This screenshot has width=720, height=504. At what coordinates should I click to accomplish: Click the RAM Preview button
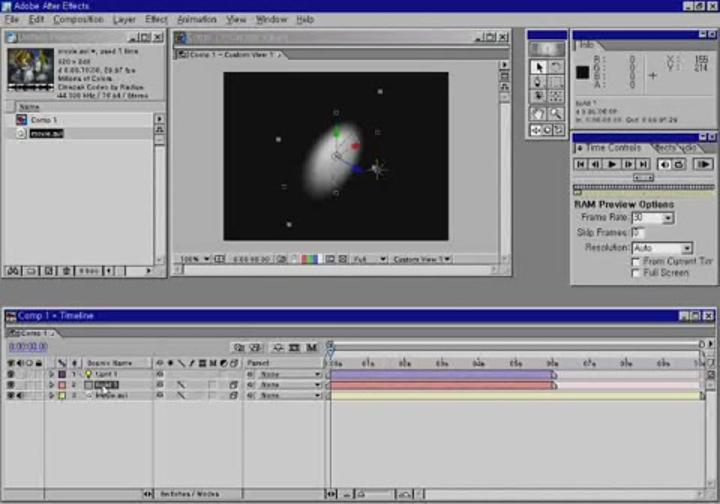click(x=703, y=164)
